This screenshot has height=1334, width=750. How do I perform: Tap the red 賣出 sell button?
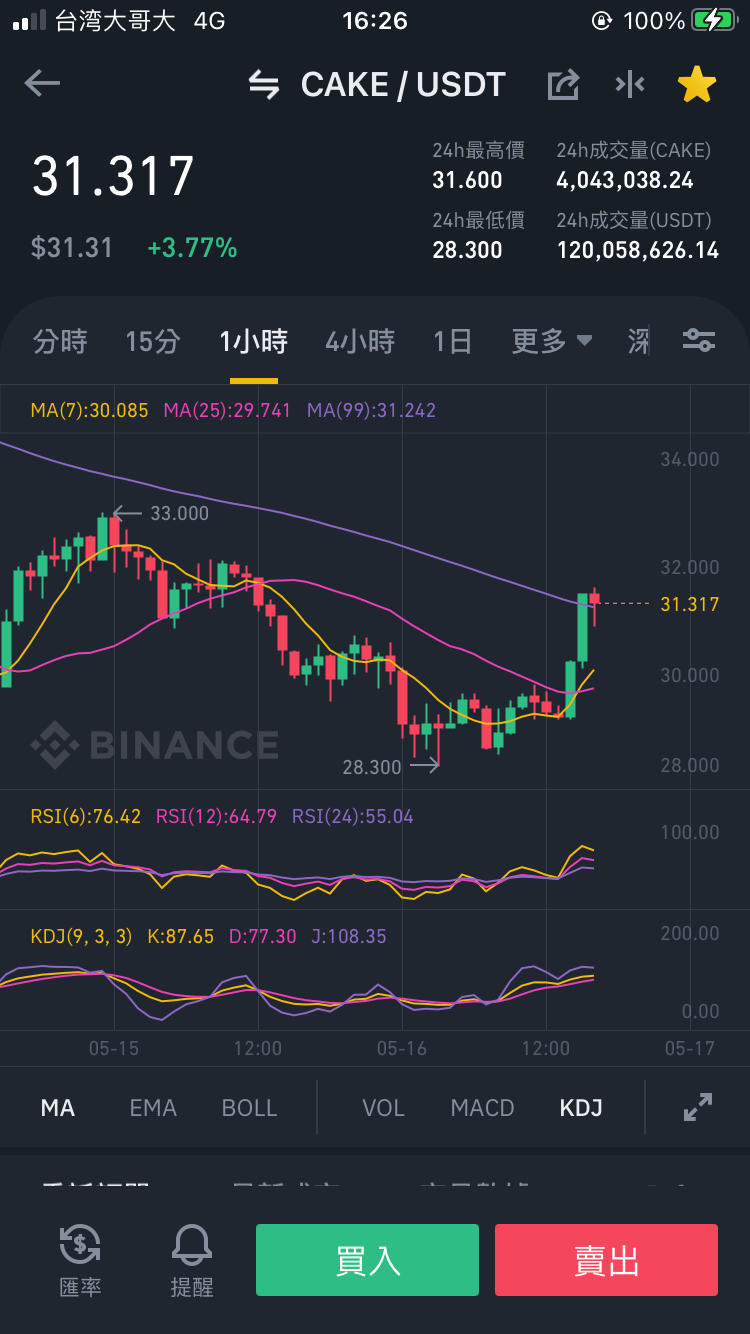coord(606,1260)
